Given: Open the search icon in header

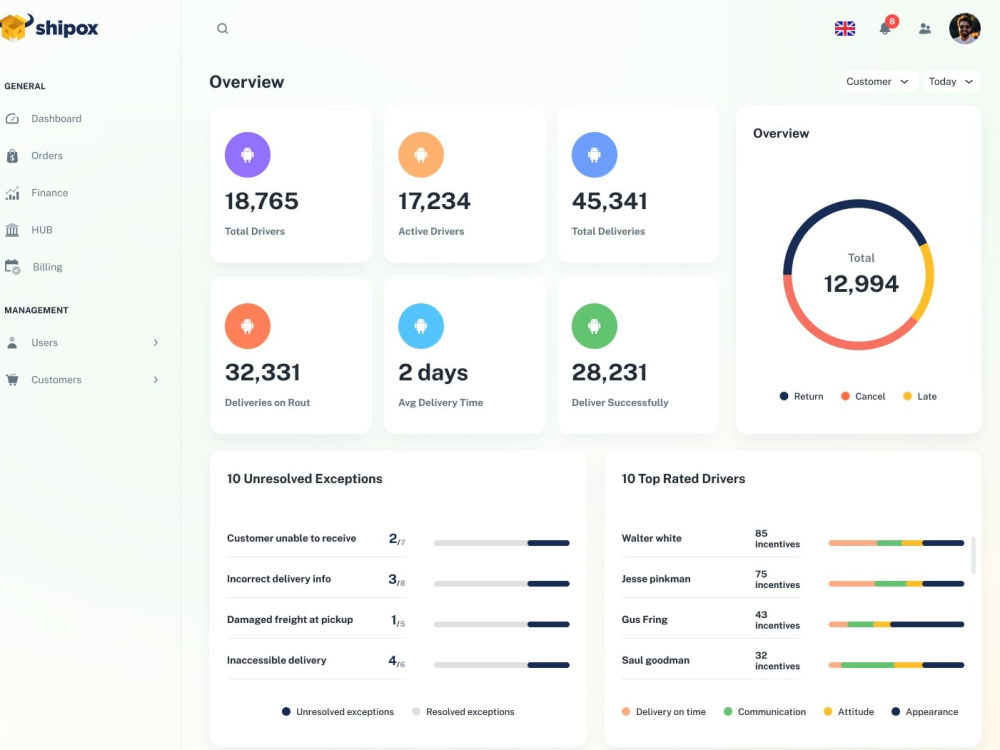Looking at the screenshot, I should [223, 29].
